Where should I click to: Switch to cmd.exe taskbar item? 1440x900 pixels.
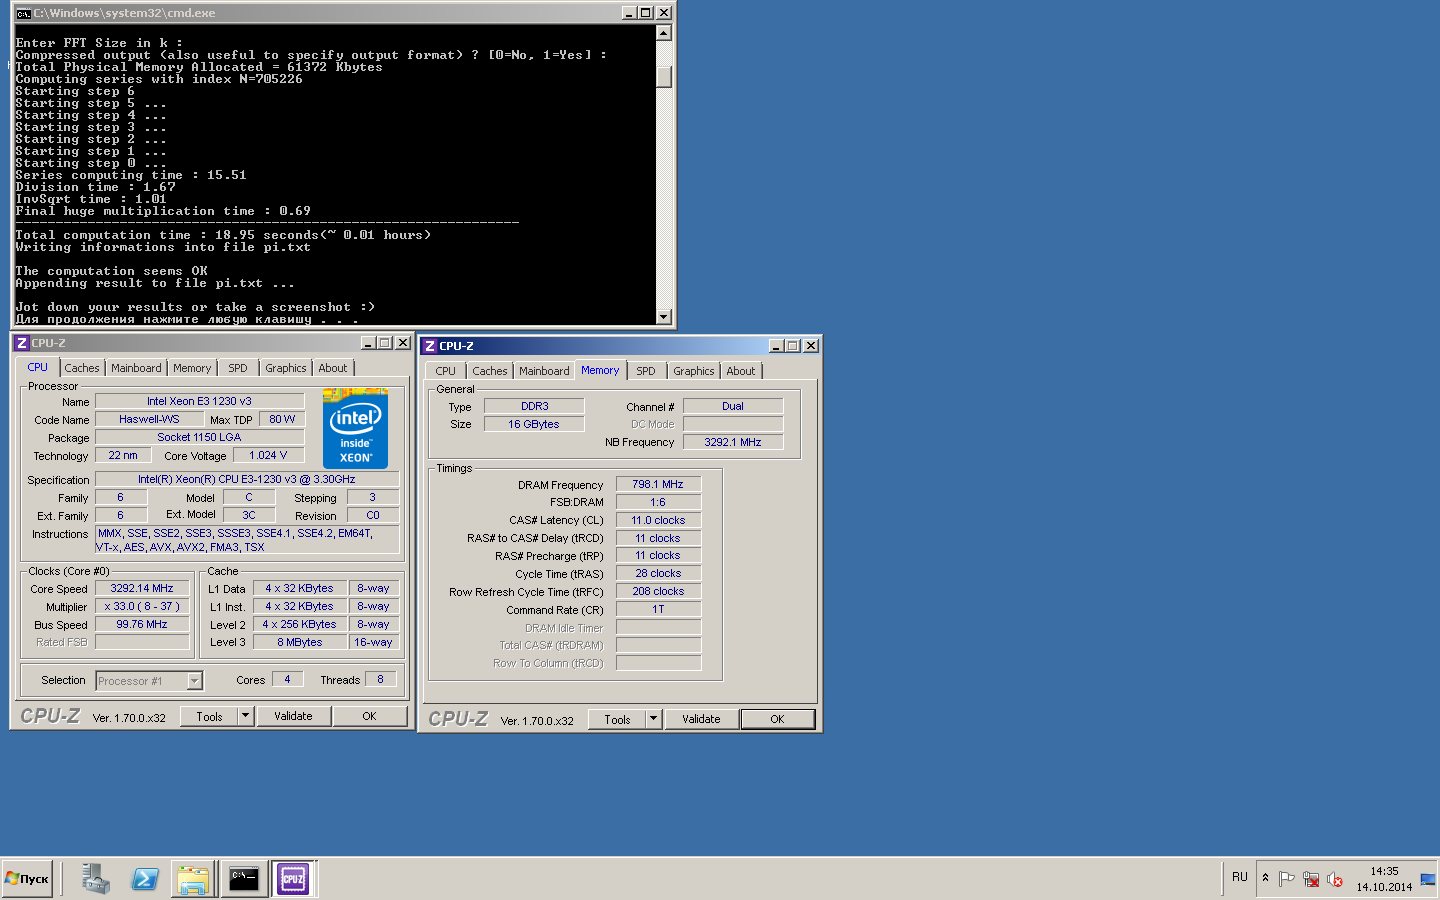(244, 879)
